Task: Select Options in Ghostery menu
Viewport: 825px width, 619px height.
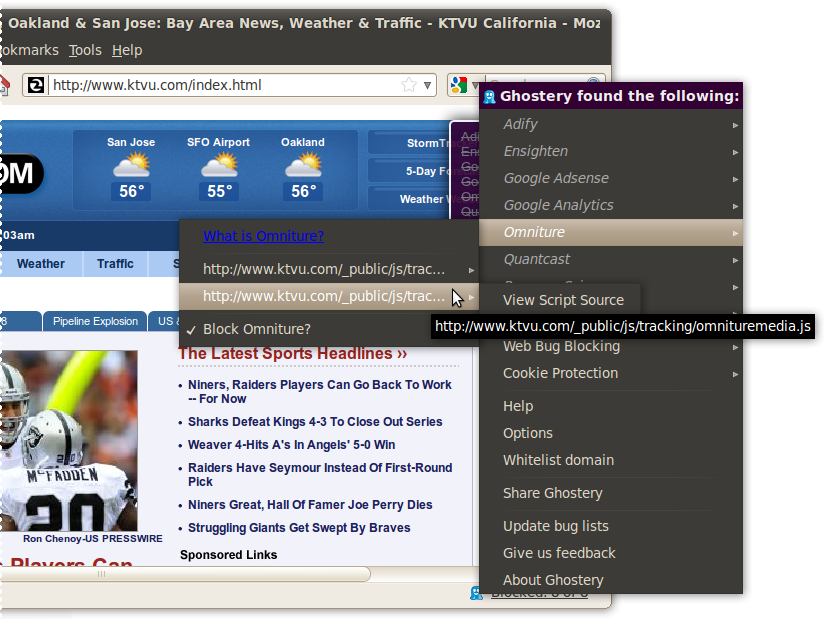Action: click(x=611, y=433)
